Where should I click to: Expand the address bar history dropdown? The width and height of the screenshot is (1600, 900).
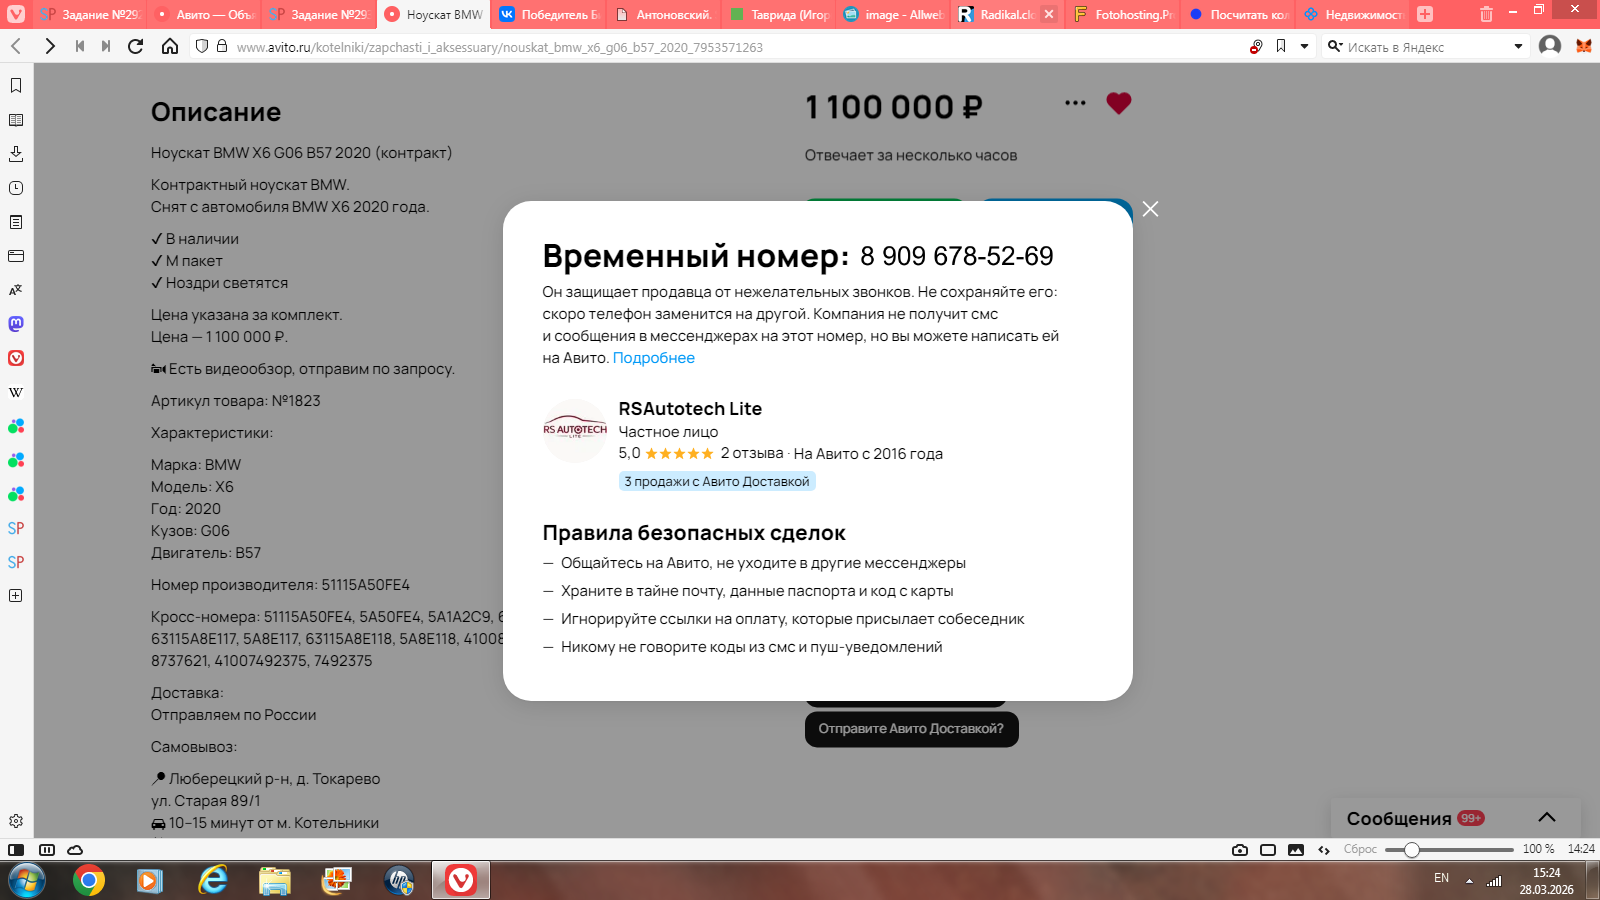tap(1304, 46)
